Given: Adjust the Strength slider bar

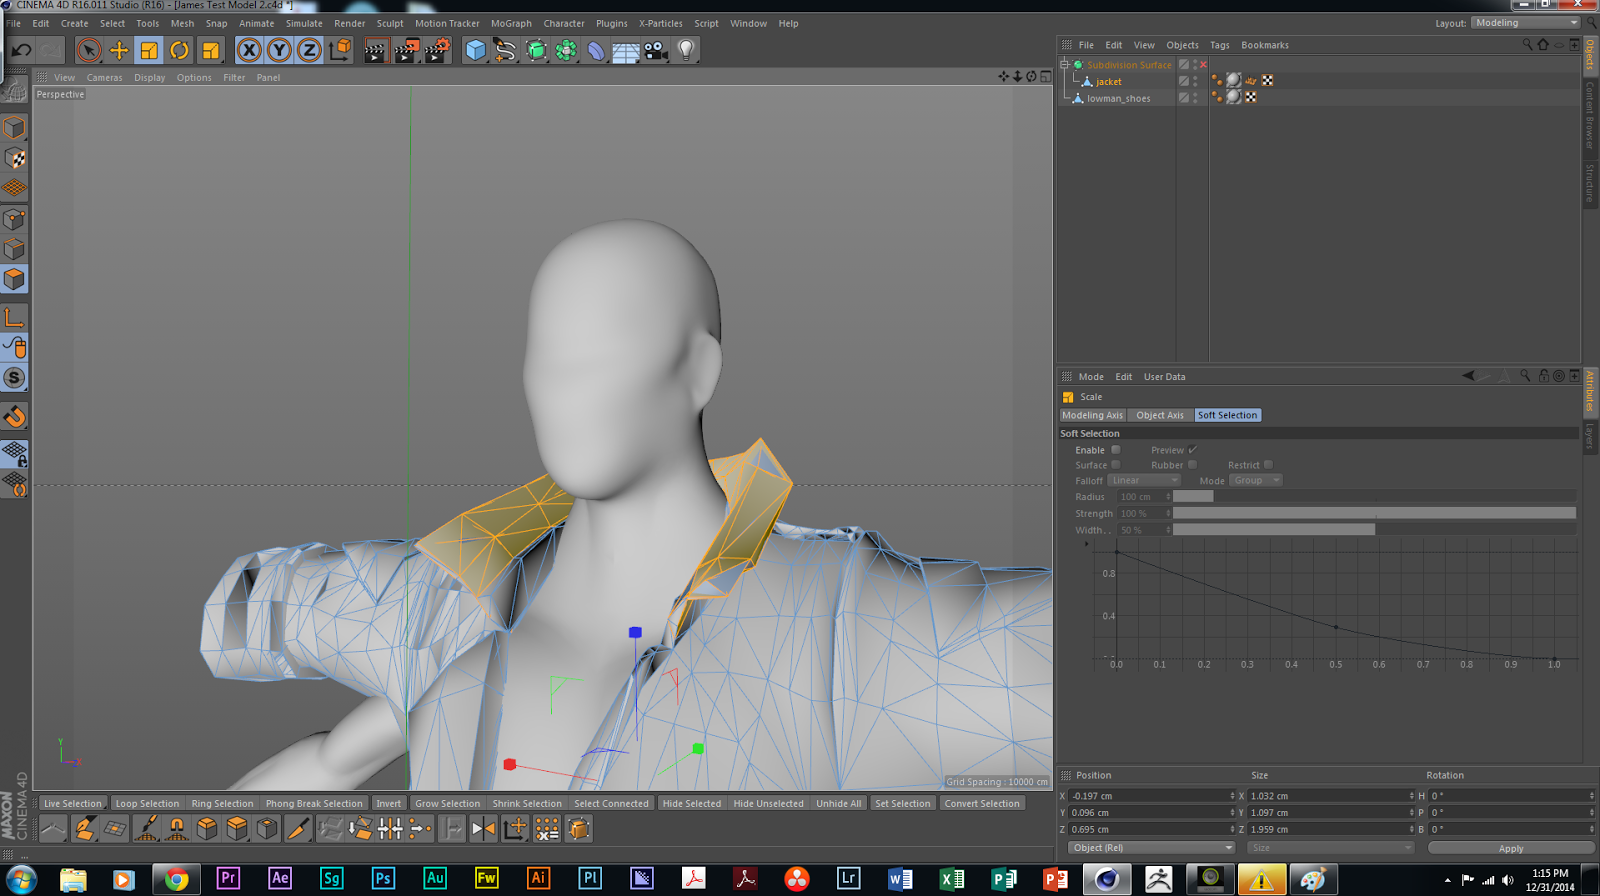Looking at the screenshot, I should 1373,513.
